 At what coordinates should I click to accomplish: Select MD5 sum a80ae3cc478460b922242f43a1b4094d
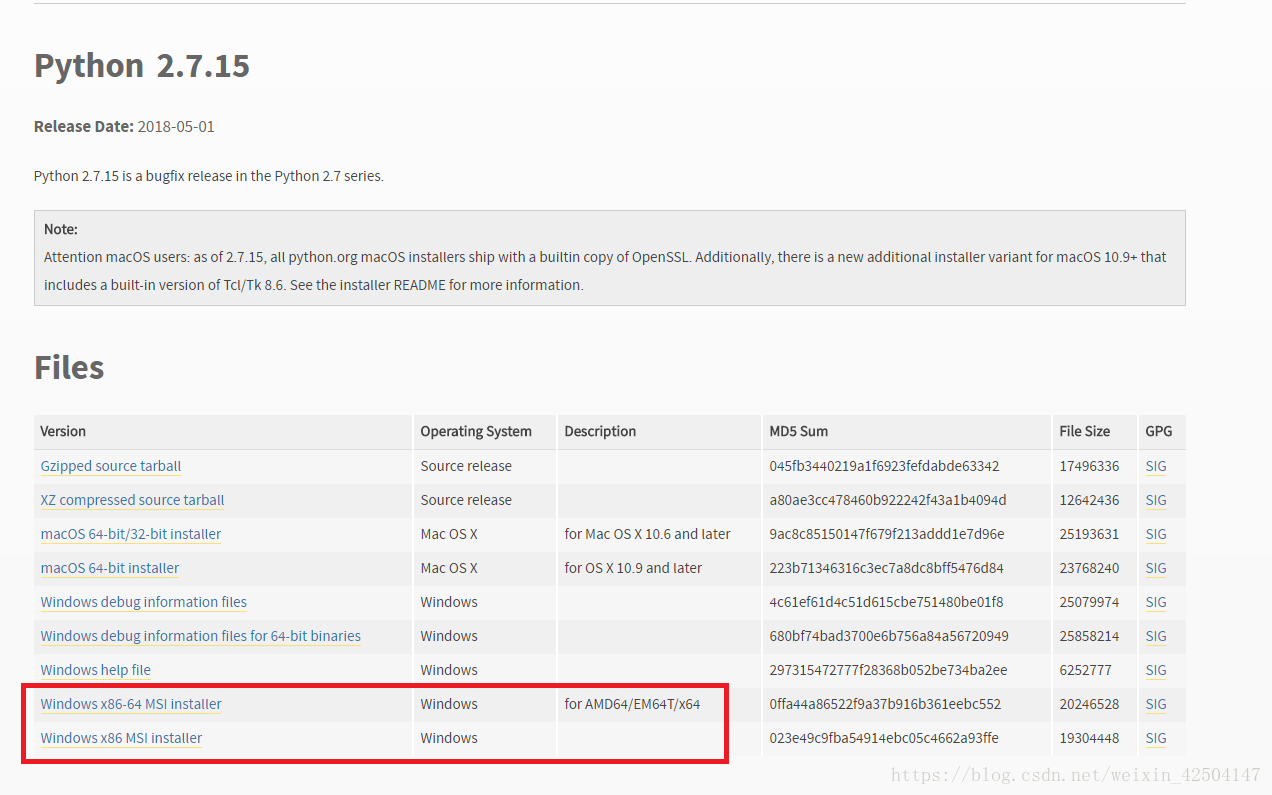point(888,500)
